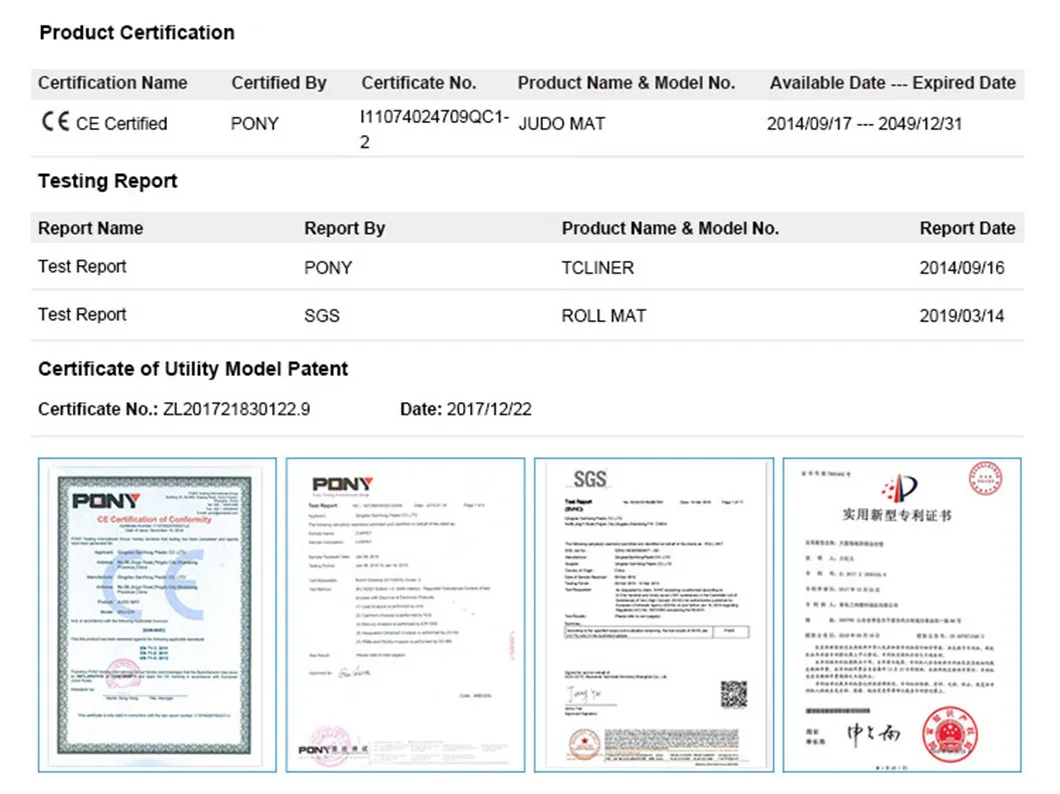Open the utility model patent certificate thumbnail
1060x794 pixels.
(x=901, y=615)
